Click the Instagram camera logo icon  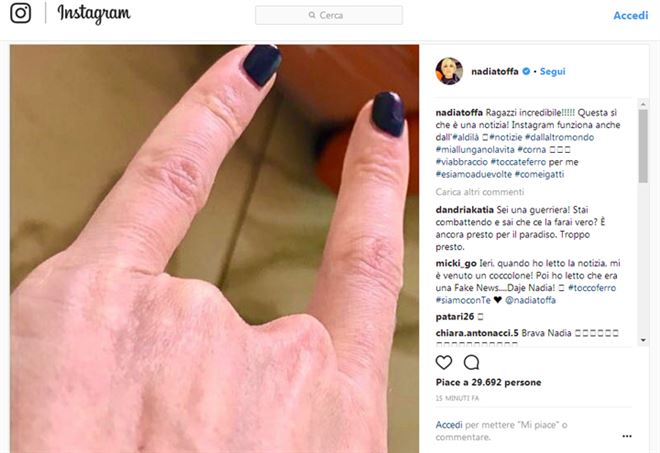[x=21, y=13]
